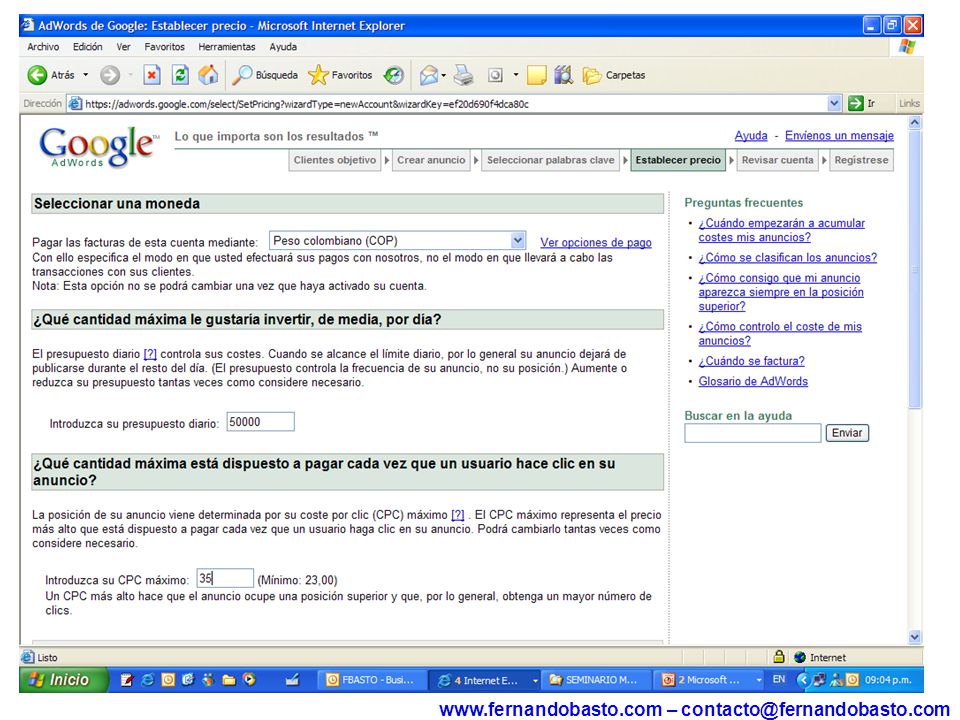Stop page loading with the red X icon
This screenshot has width=960, height=720.
(151, 75)
